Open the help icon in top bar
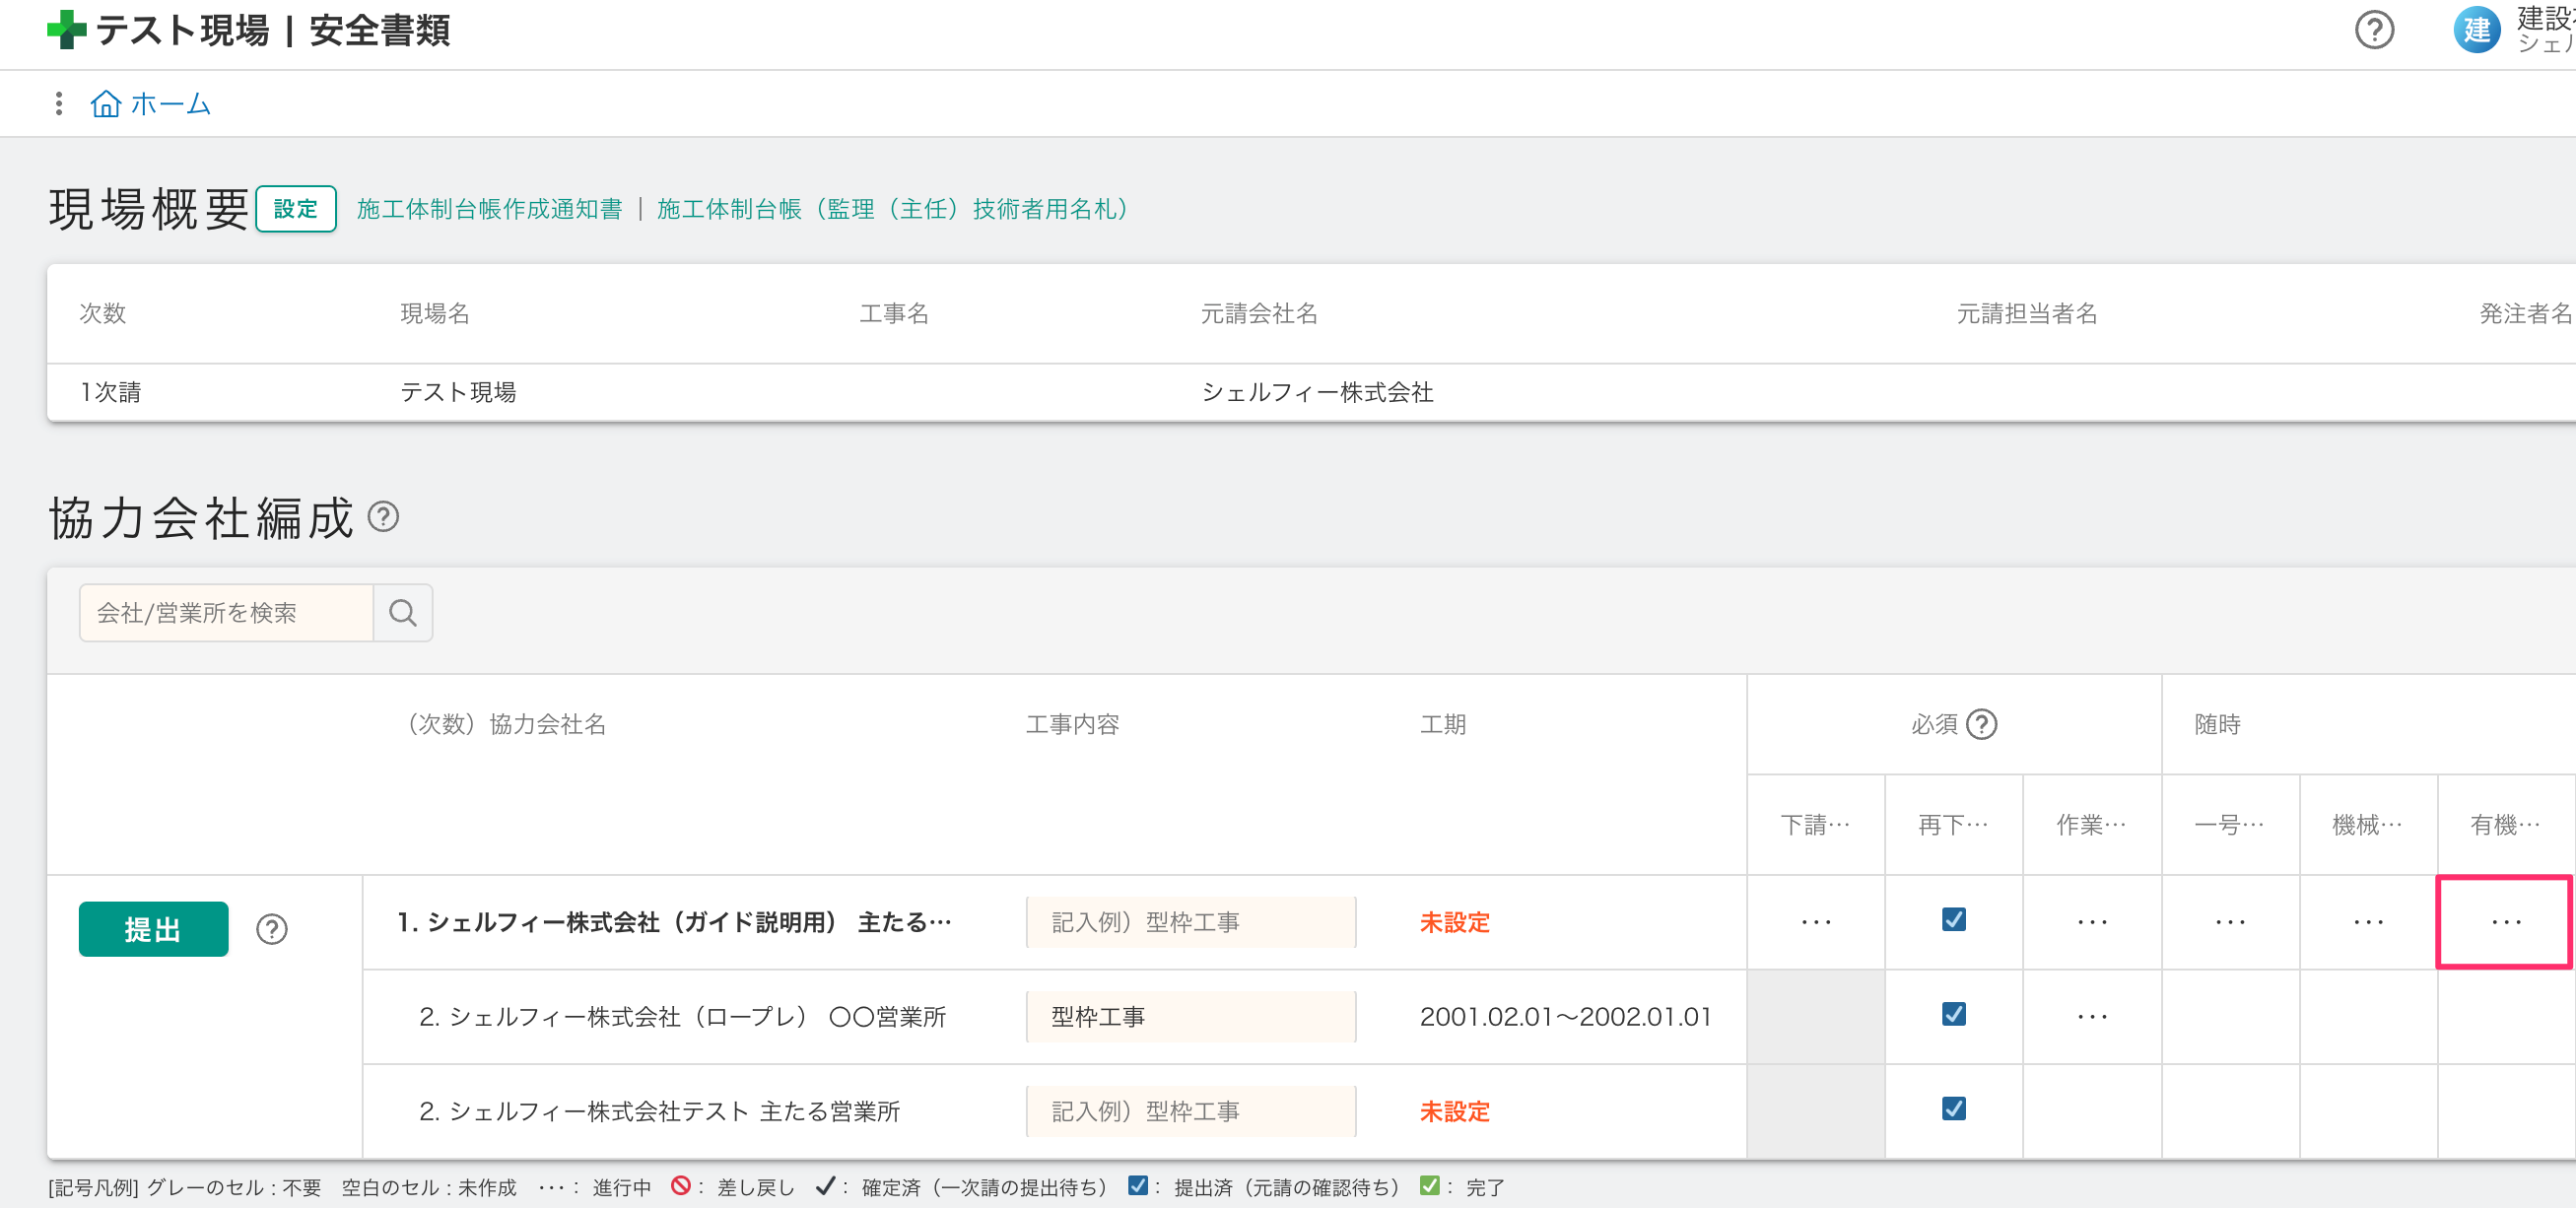This screenshot has width=2576, height=1208. tap(2373, 29)
